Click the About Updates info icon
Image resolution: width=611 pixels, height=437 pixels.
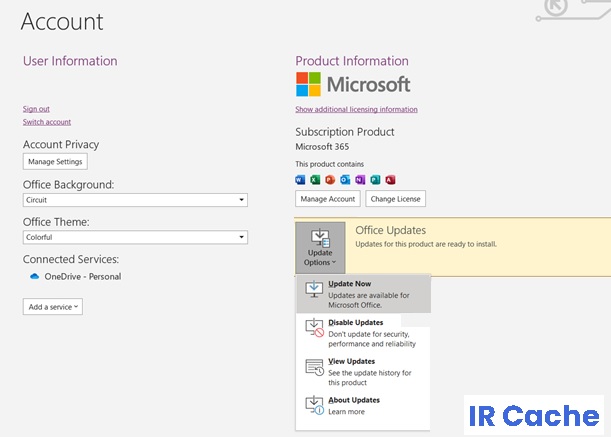pos(314,405)
